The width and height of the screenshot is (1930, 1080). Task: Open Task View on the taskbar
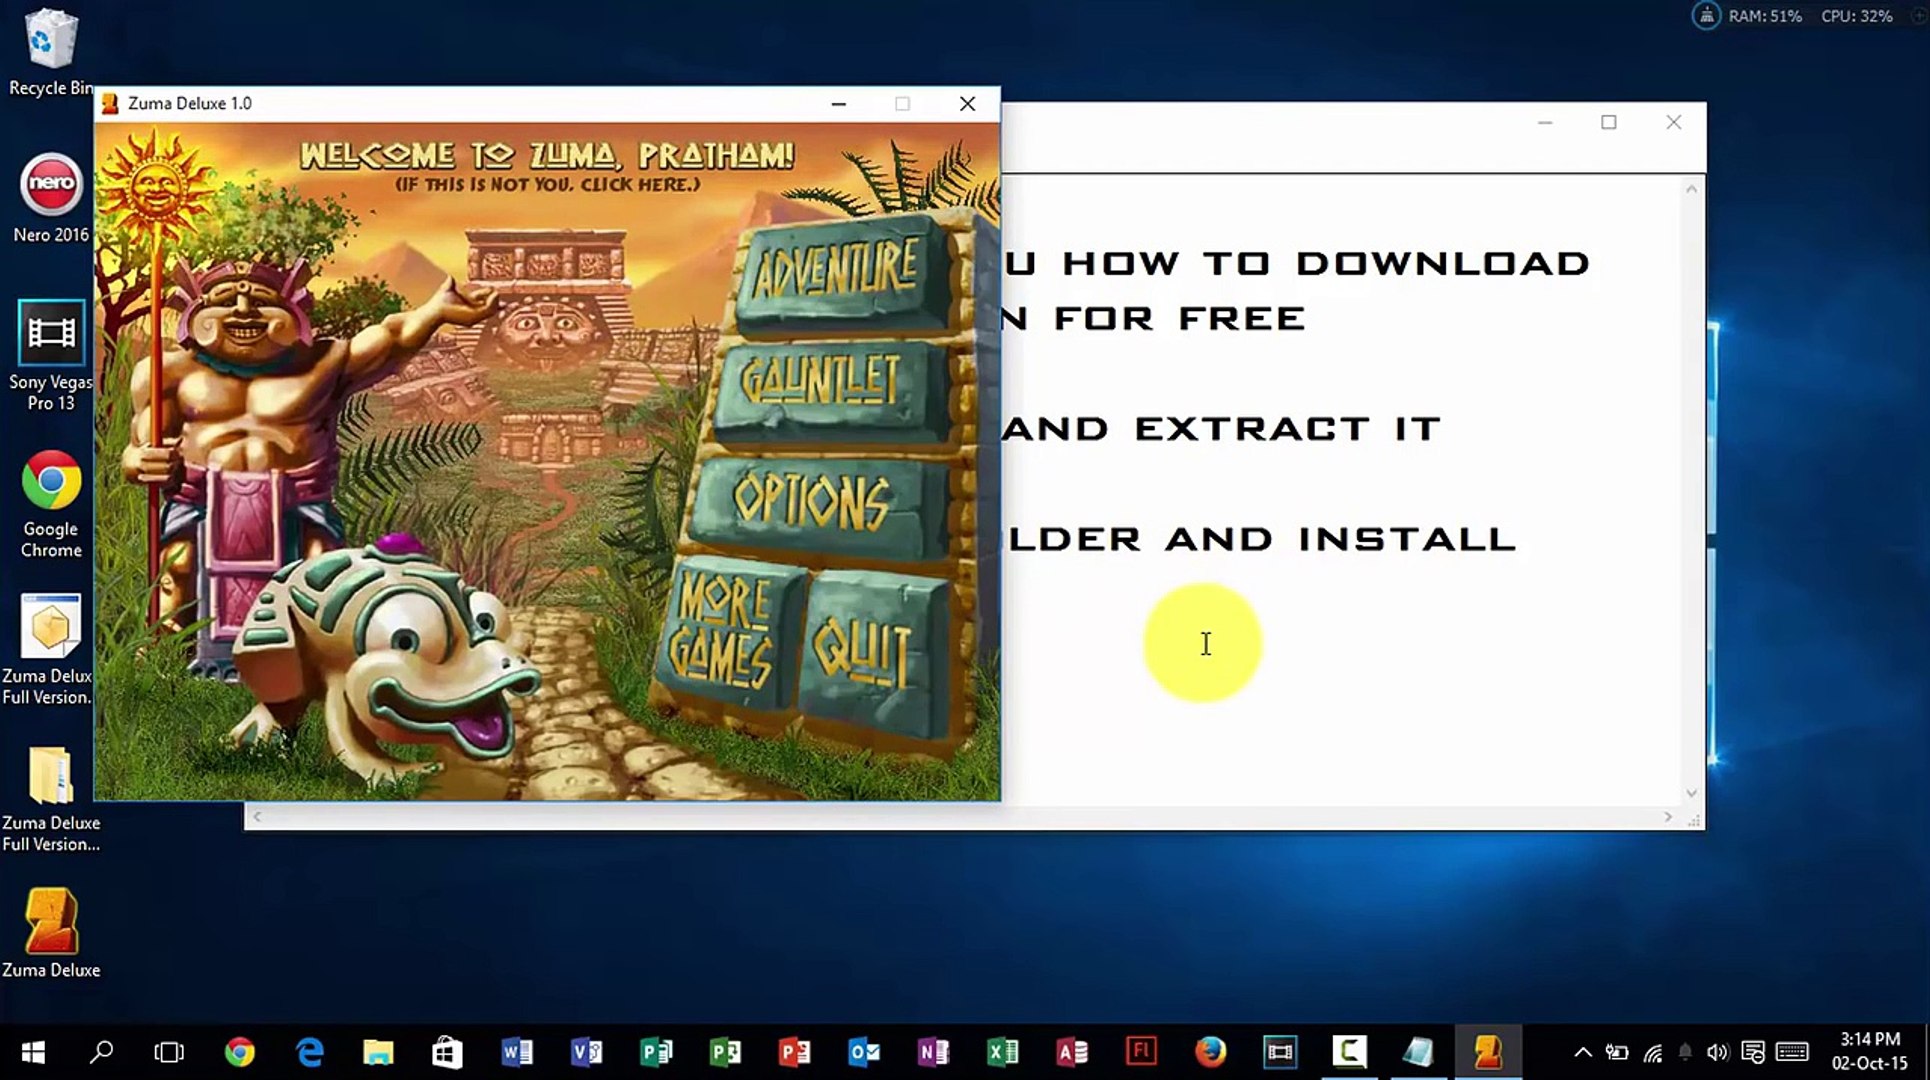coord(169,1052)
